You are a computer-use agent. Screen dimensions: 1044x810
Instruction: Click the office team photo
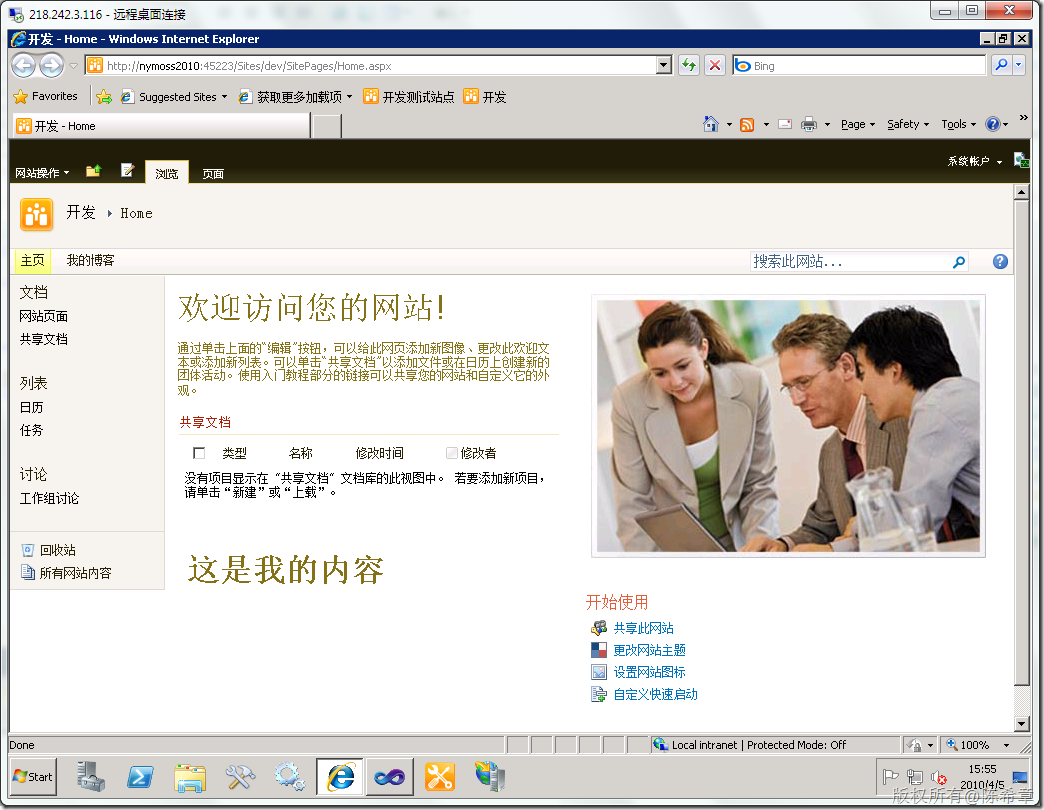coord(788,426)
